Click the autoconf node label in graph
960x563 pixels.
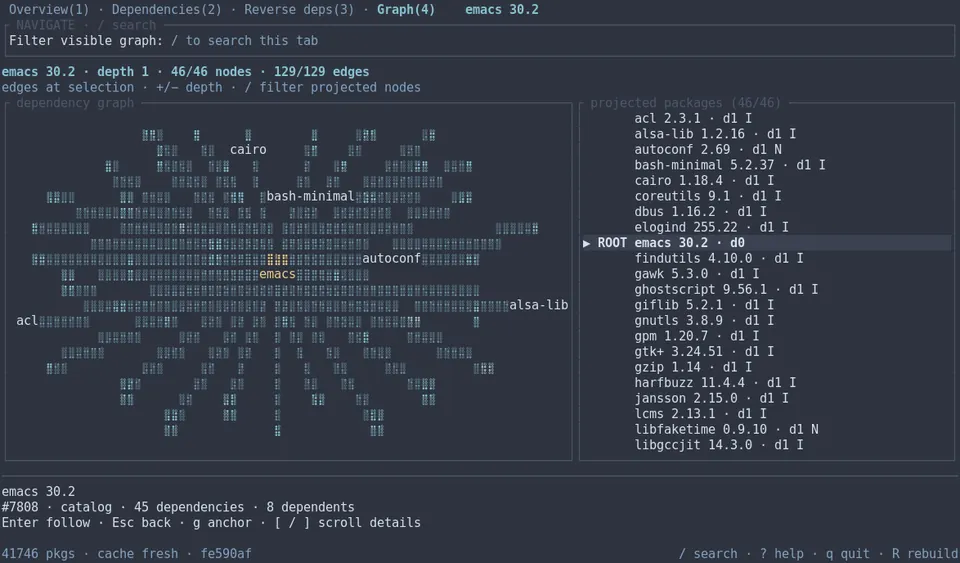(x=391, y=258)
